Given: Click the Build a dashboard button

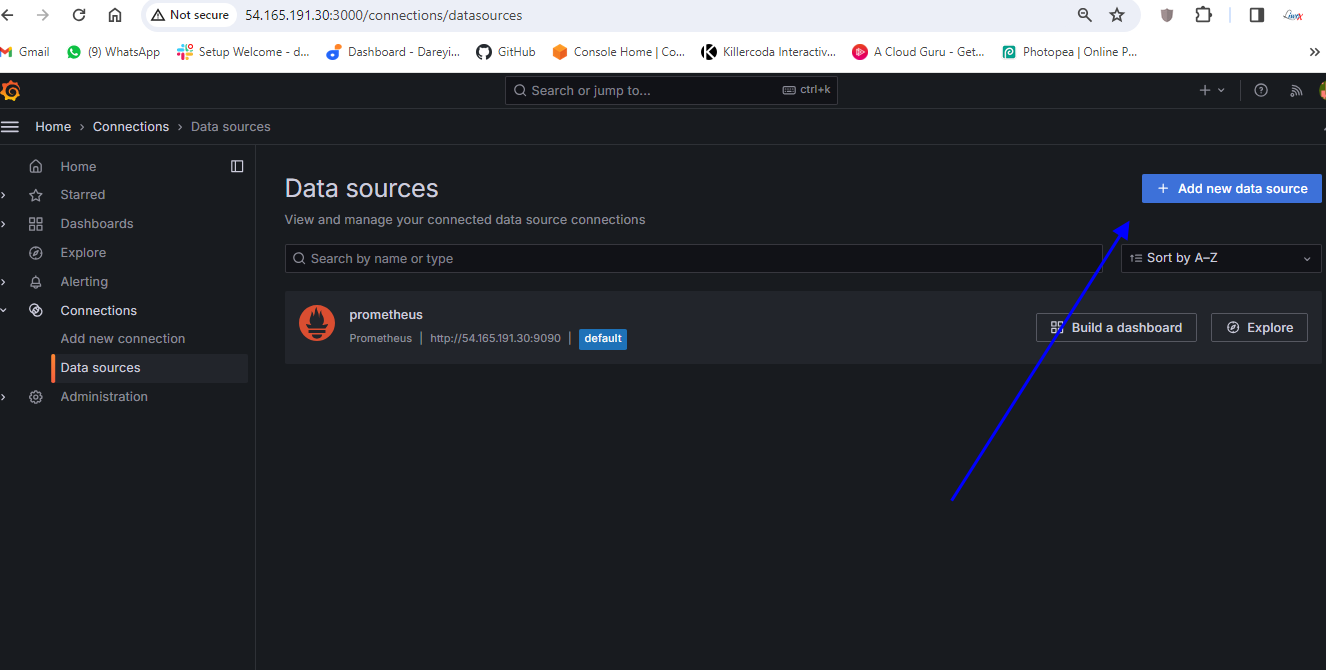Looking at the screenshot, I should coord(1115,327).
